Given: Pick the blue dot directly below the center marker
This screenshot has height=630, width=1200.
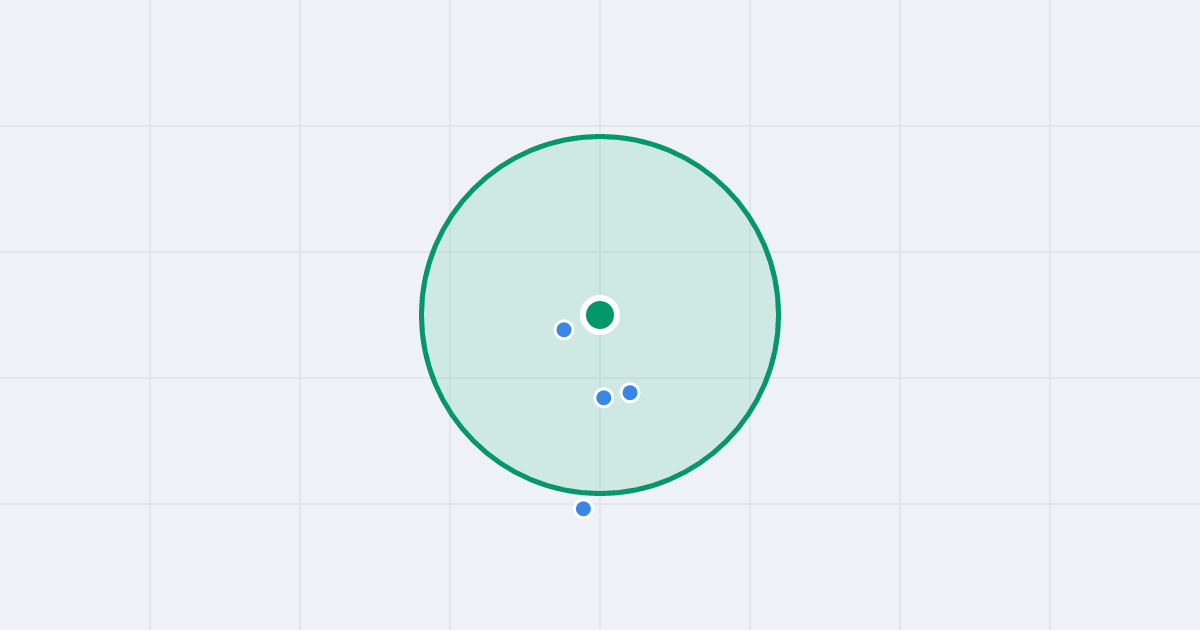Looking at the screenshot, I should click(x=604, y=398).
